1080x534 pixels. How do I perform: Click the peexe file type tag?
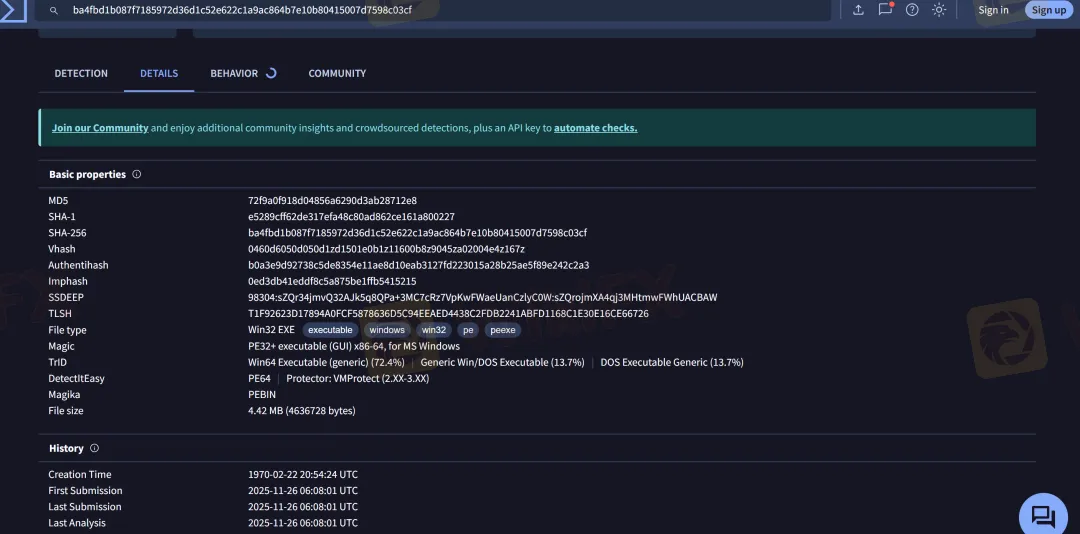click(503, 330)
